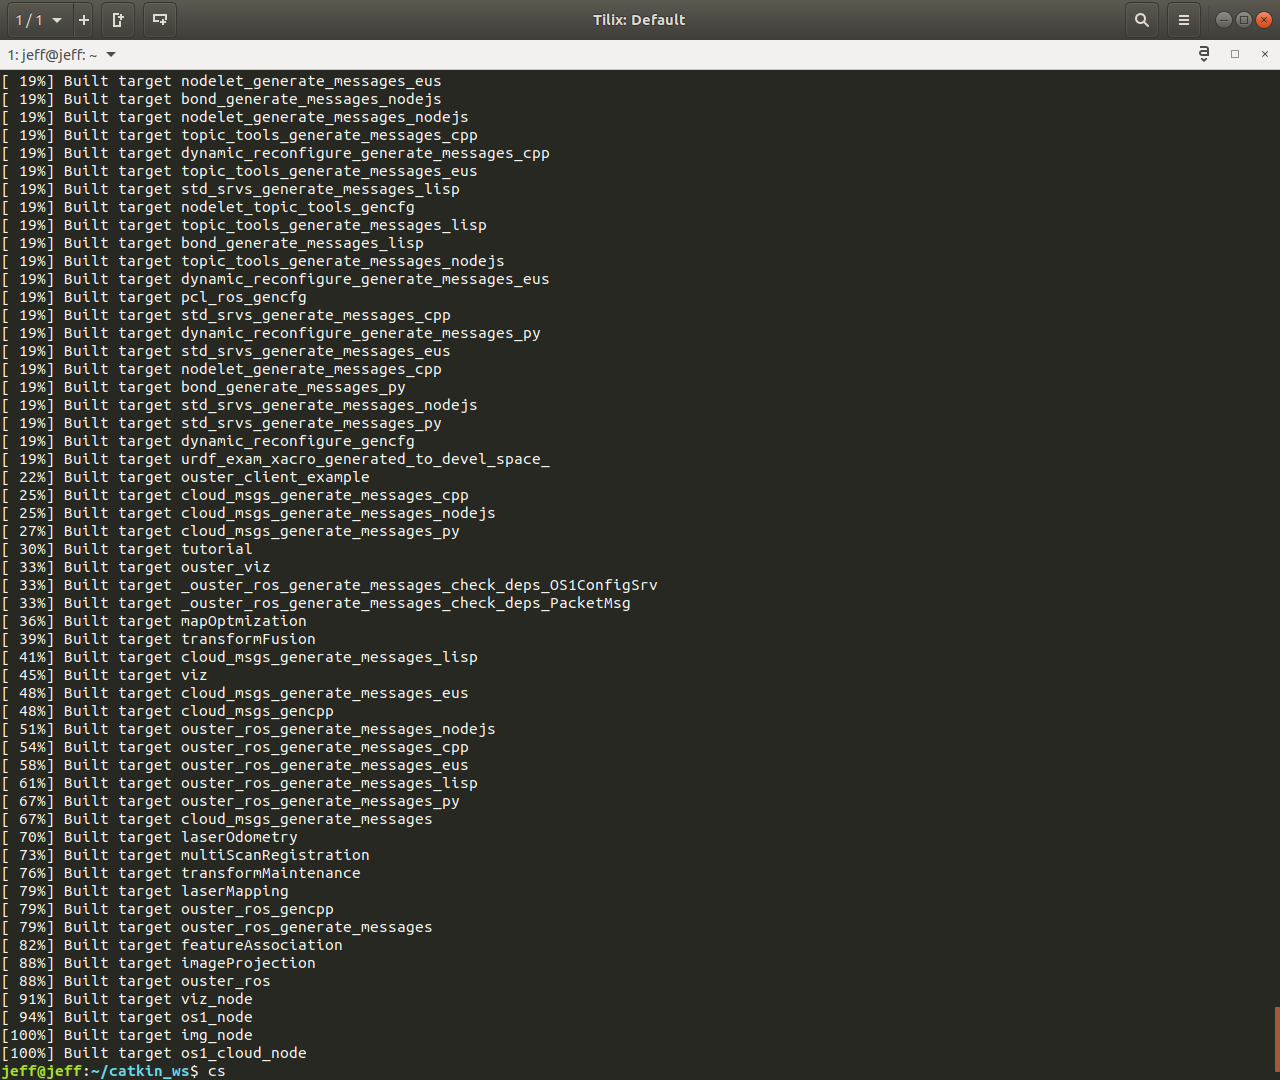Click 'Built target nodelet_generate_messages_cpp' line

pos(221,369)
